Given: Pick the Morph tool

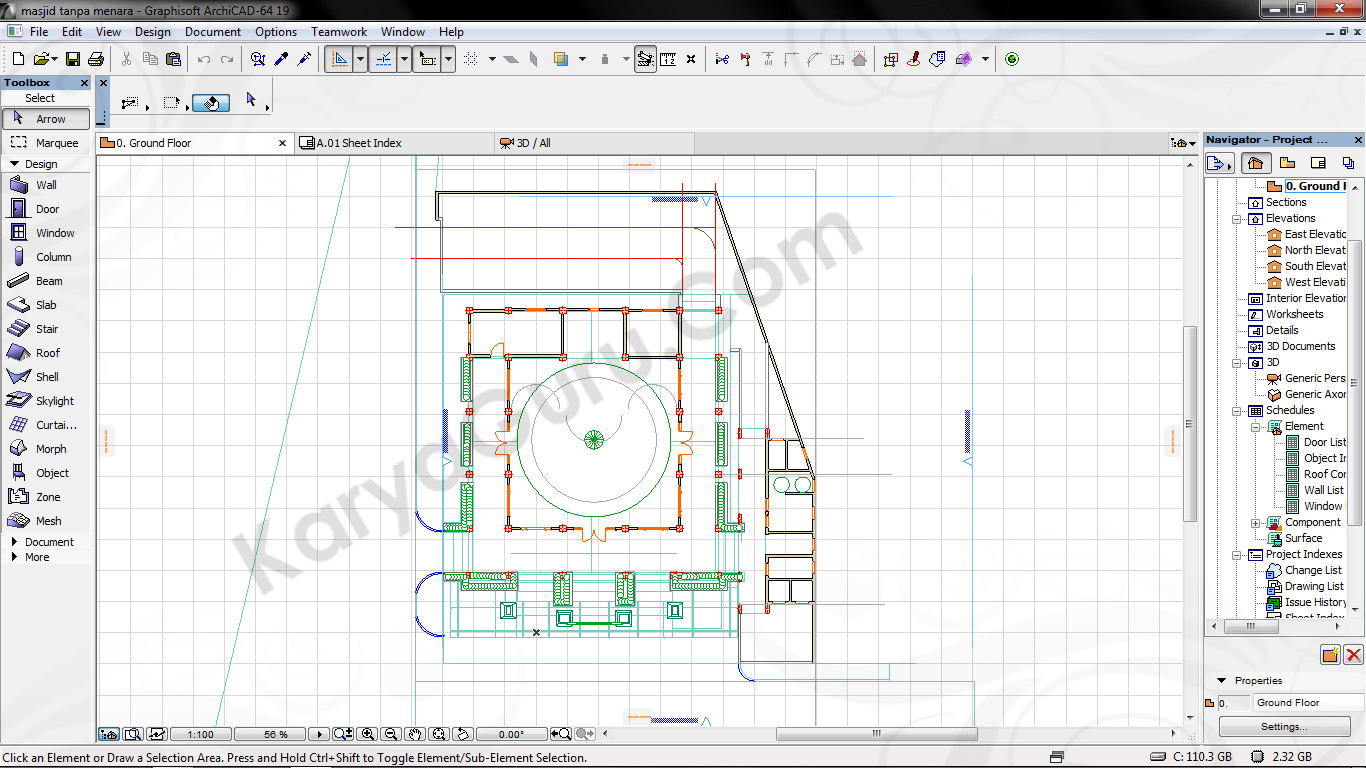Looking at the screenshot, I should coord(50,449).
